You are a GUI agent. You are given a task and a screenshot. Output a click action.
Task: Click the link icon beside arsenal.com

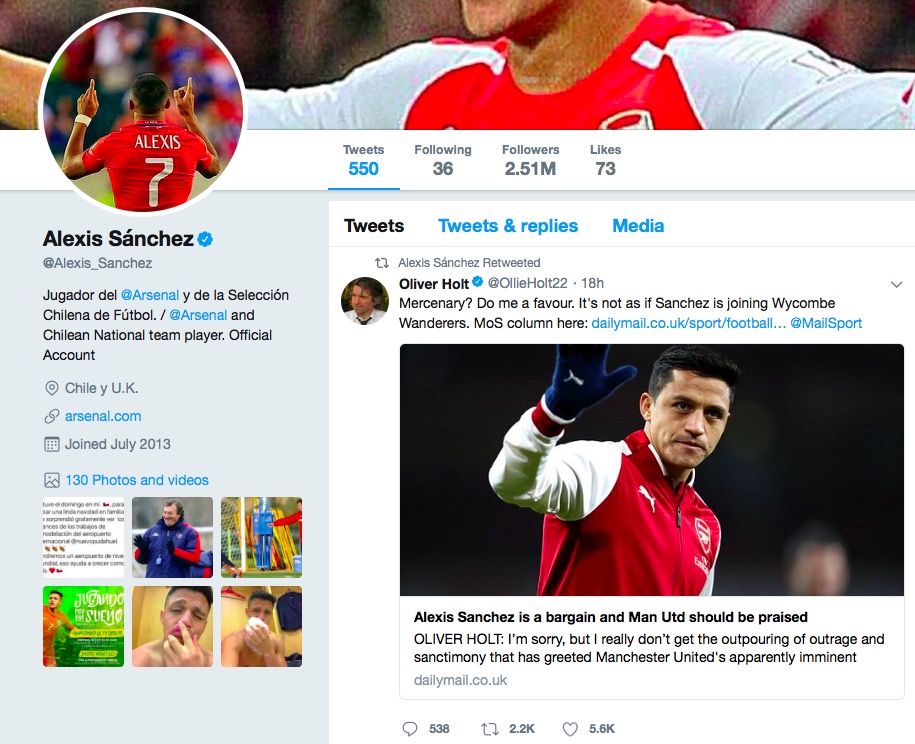[x=52, y=416]
